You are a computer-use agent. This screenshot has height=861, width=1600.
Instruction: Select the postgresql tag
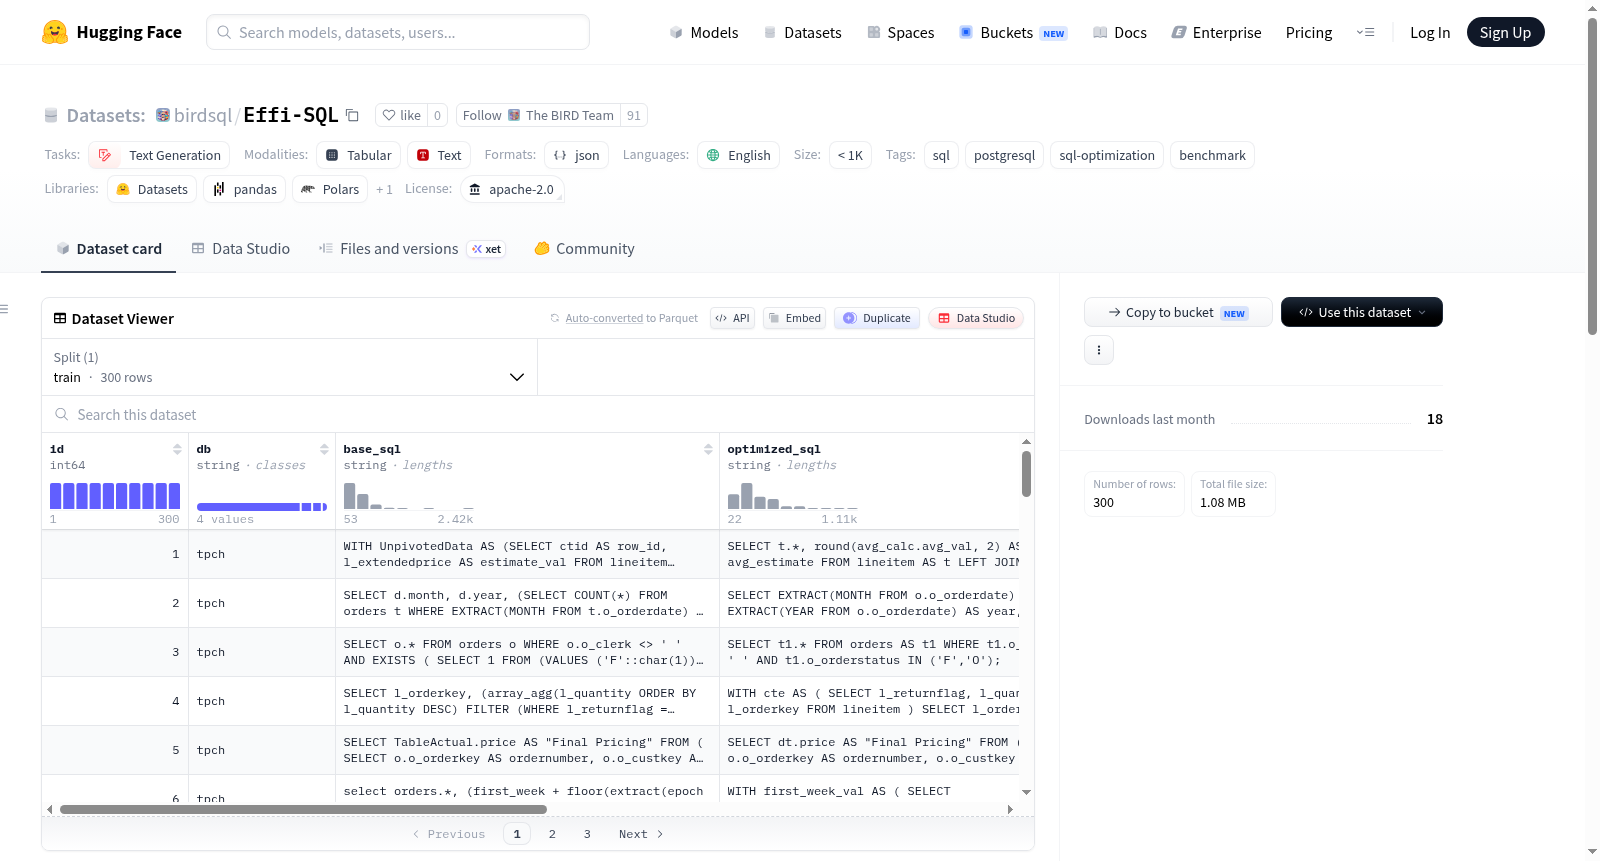click(1004, 155)
